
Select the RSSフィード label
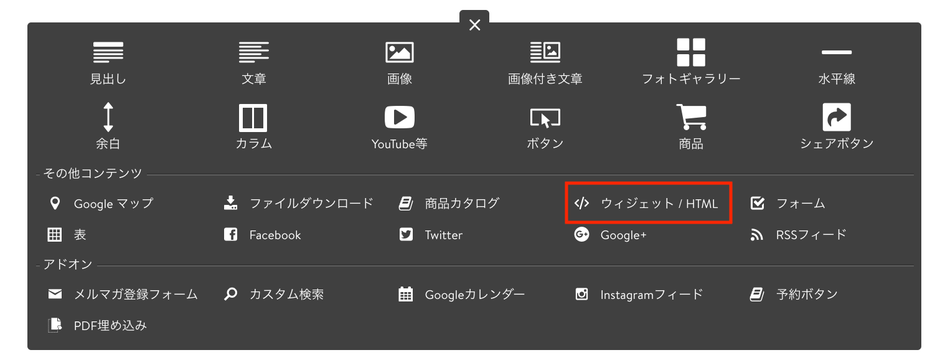tap(811, 235)
